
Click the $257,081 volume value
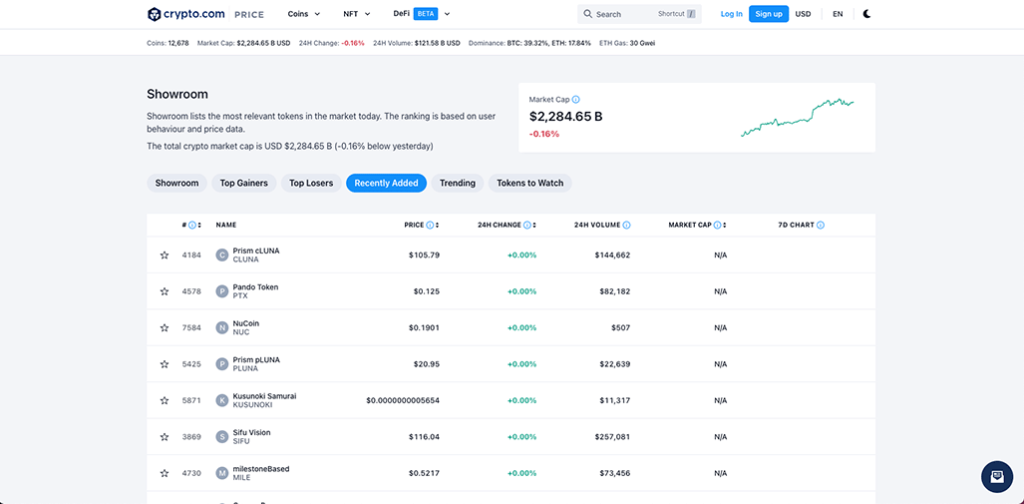pyautogui.click(x=613, y=437)
